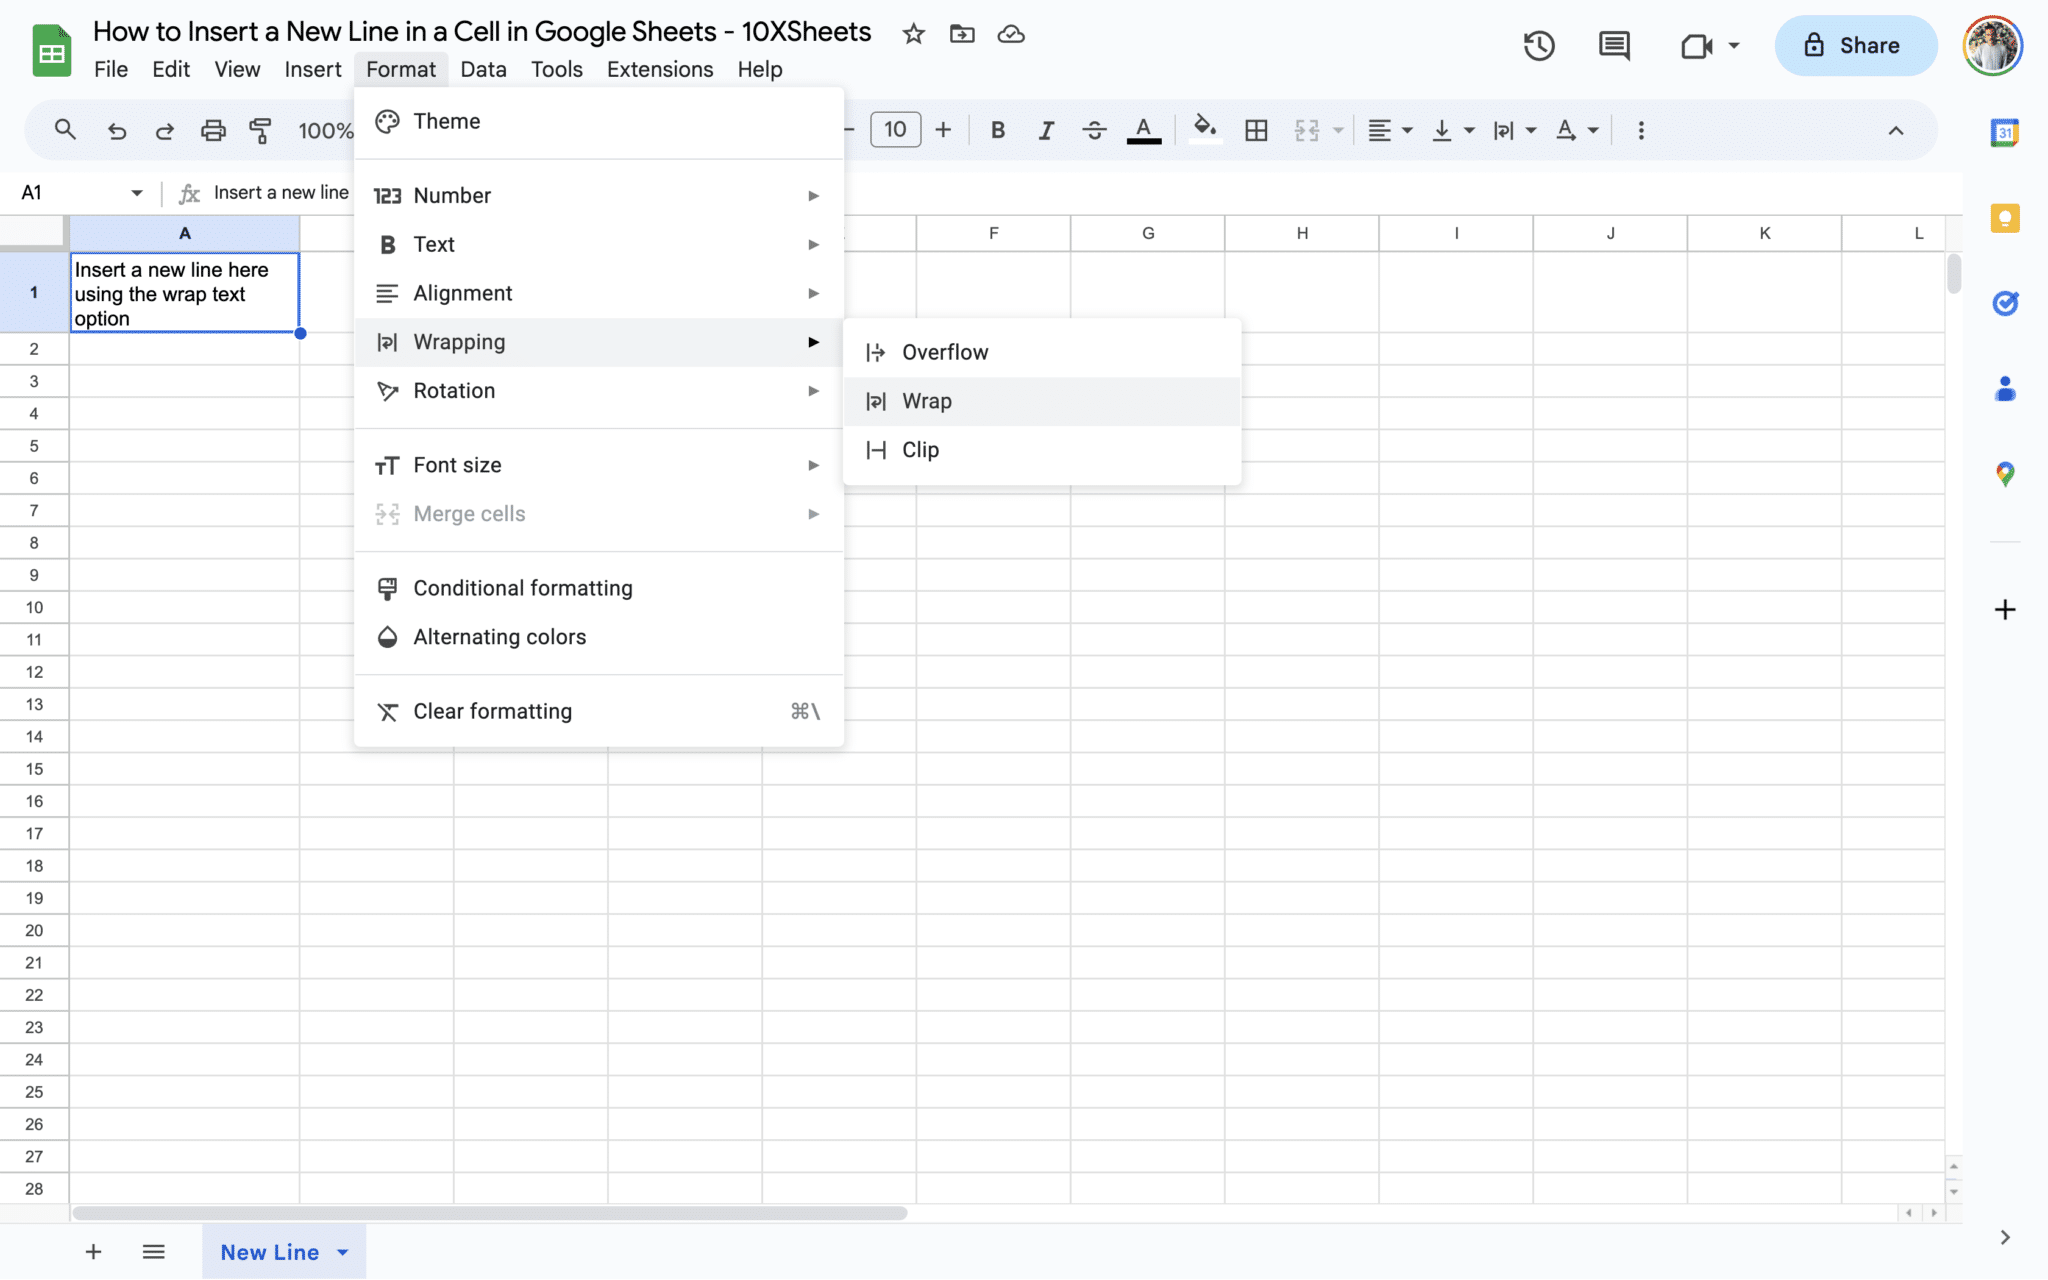This screenshot has height=1280, width=2048.
Task: Open the File menu
Action: pyautogui.click(x=111, y=69)
